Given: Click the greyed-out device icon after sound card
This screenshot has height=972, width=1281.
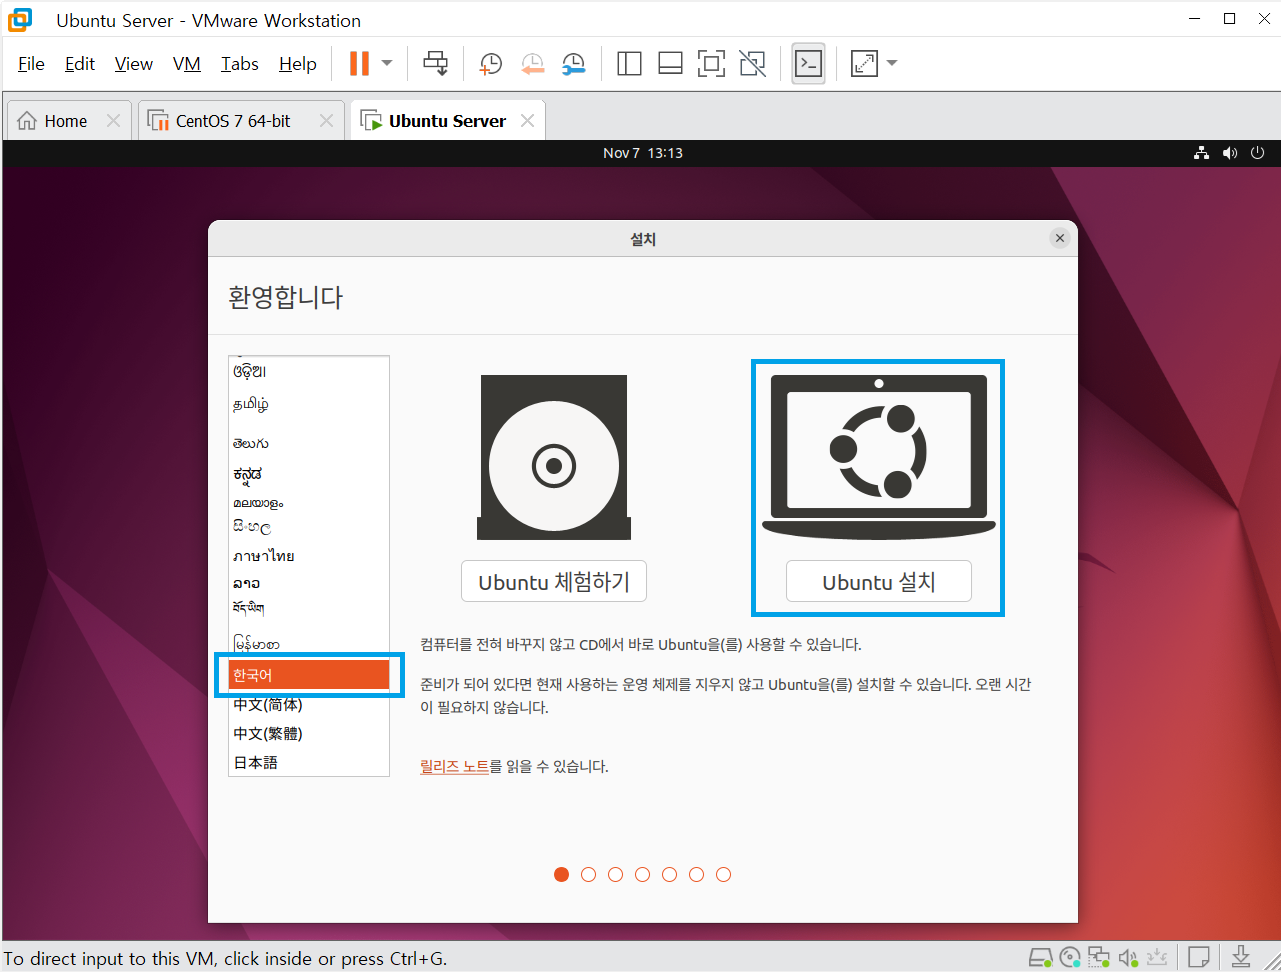Looking at the screenshot, I should pyautogui.click(x=1157, y=958).
